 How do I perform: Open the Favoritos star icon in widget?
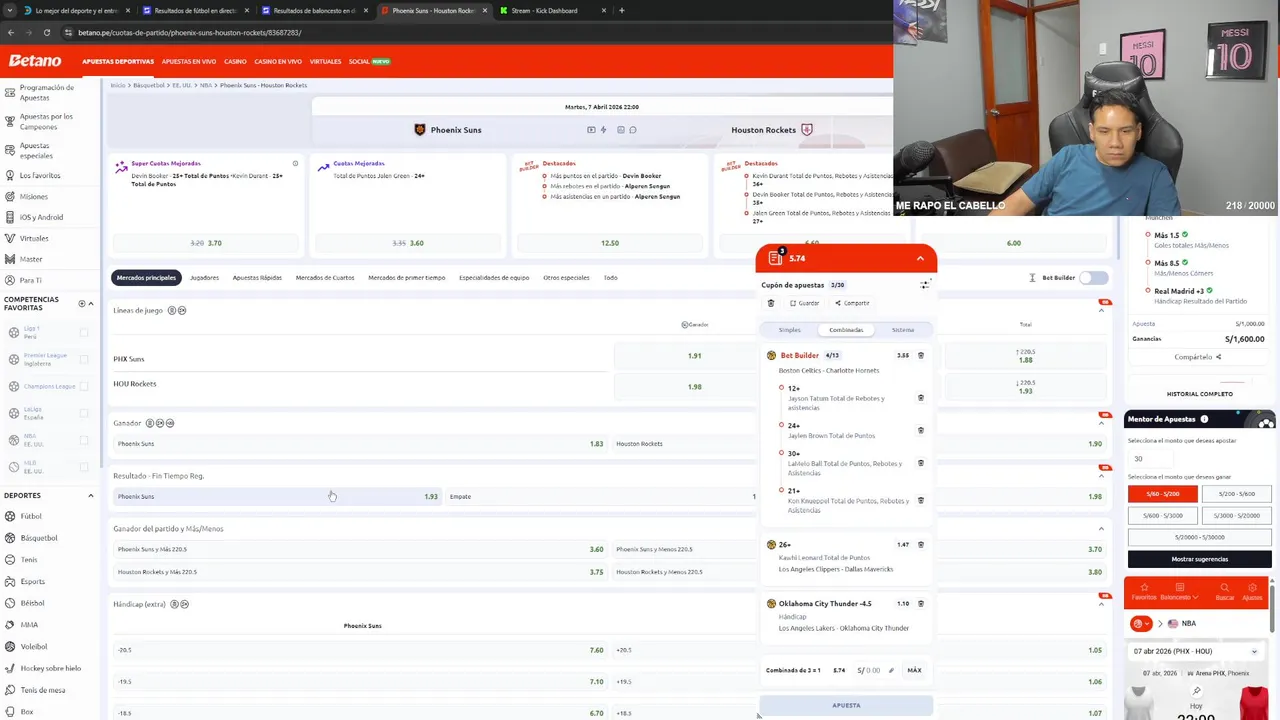click(1144, 589)
